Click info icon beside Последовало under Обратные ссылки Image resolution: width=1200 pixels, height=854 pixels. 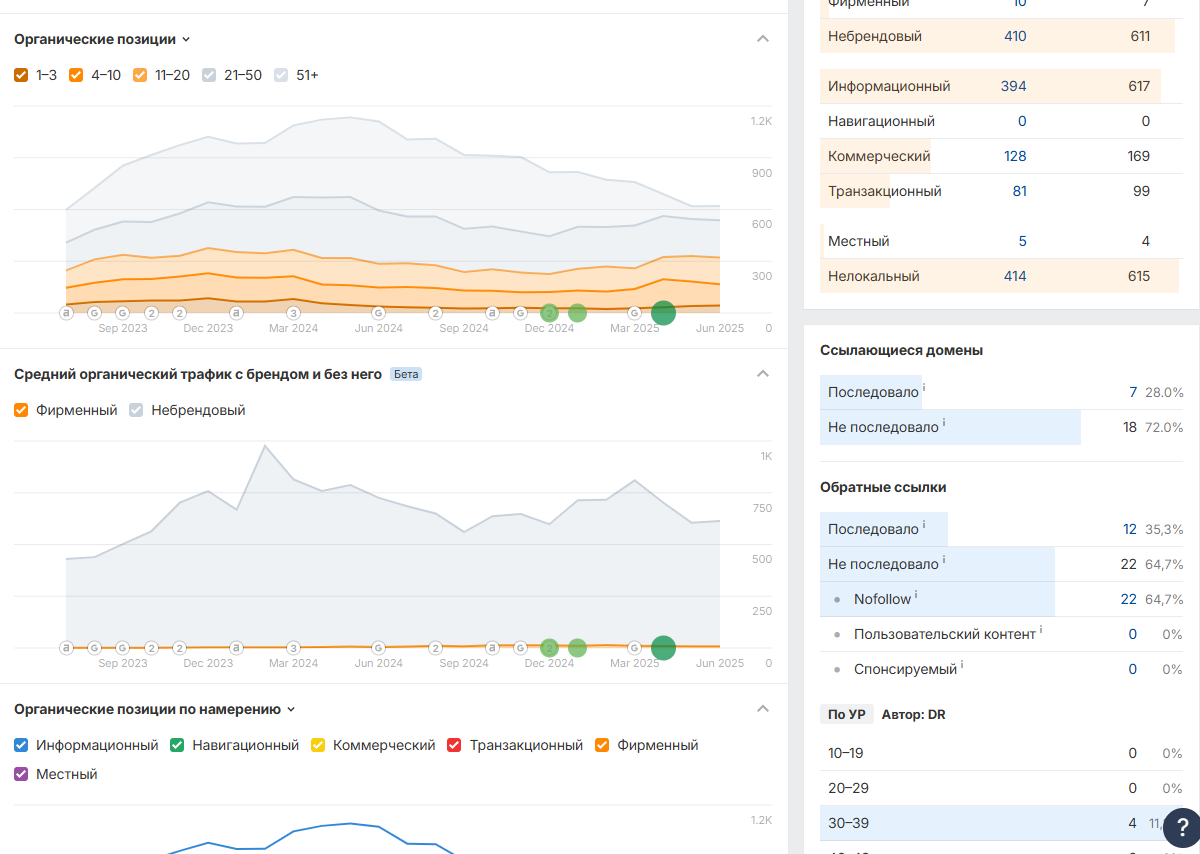(925, 525)
